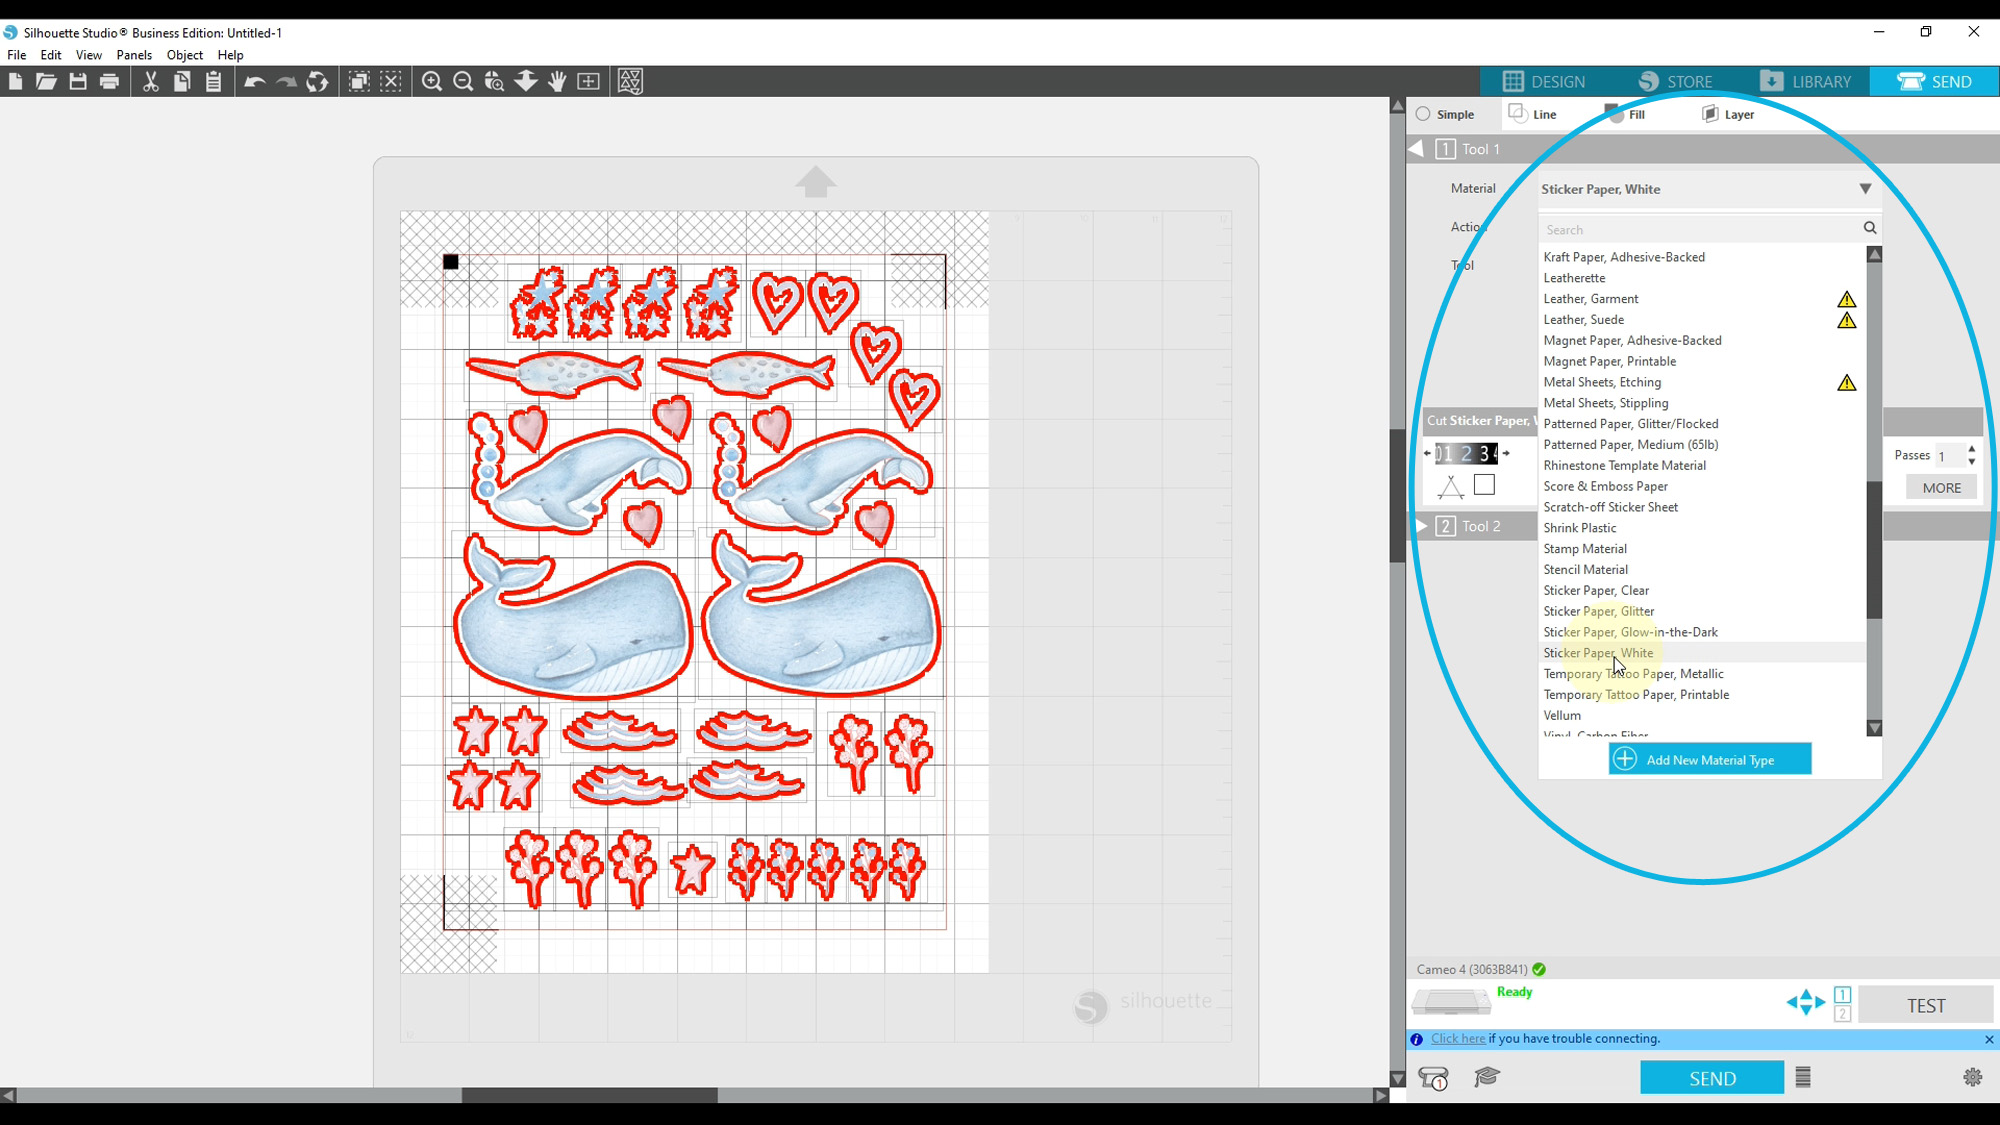Save the document using floppy icon

[x=78, y=82]
